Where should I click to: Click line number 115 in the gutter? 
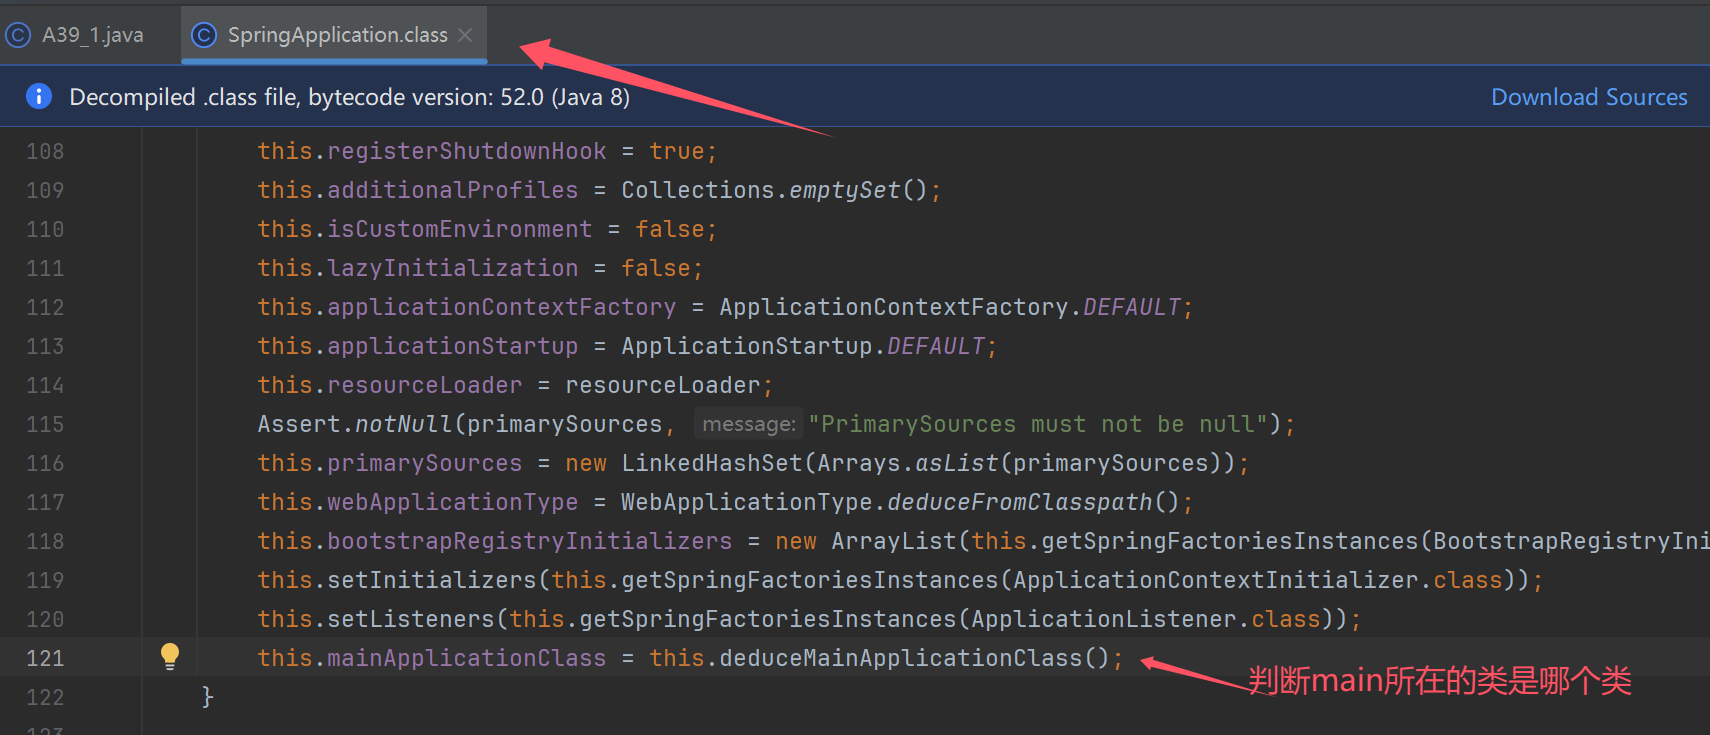(45, 424)
